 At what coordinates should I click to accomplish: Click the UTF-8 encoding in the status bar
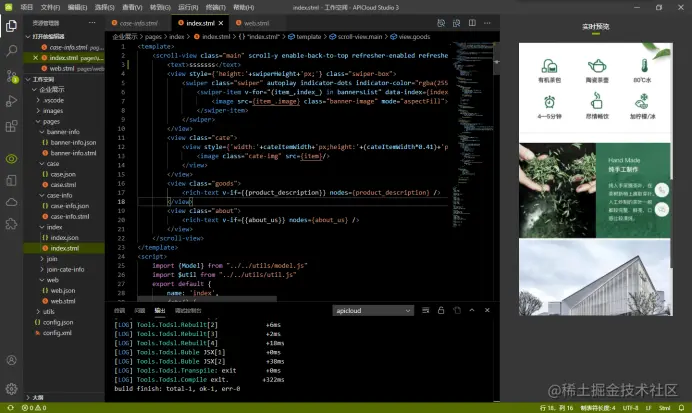(x=631, y=408)
